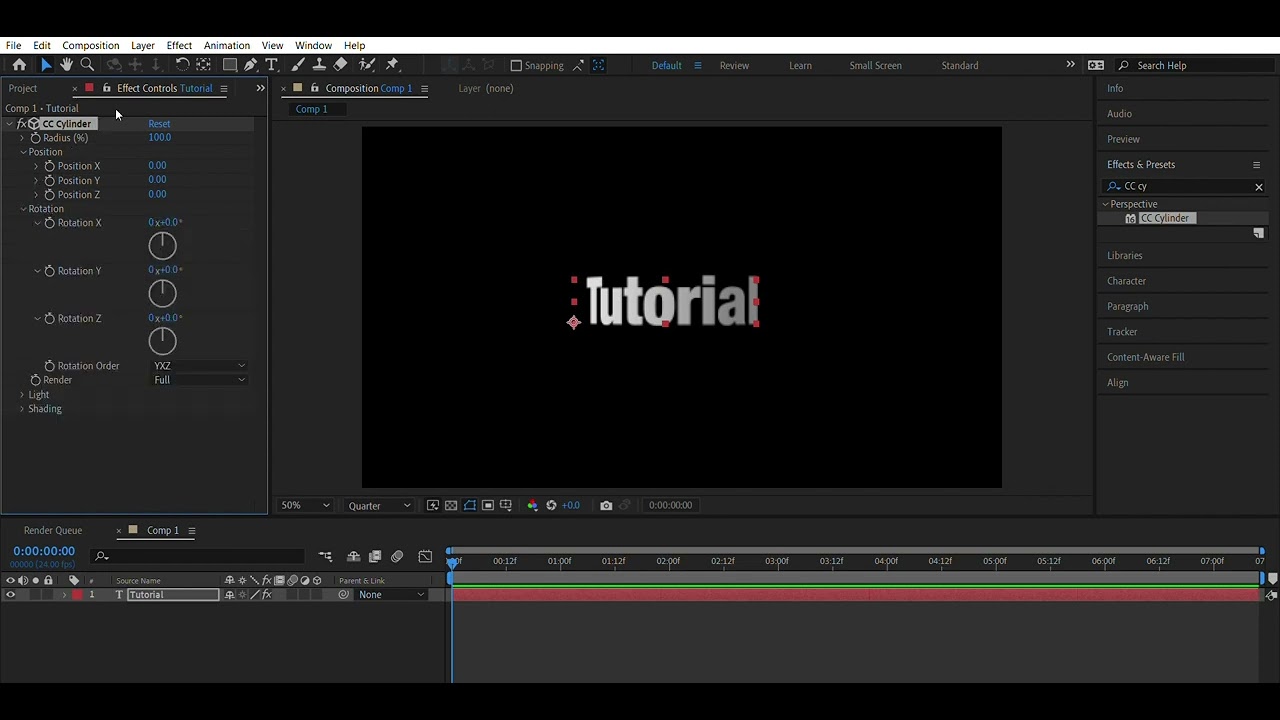Select the Clone Stamp tool
The image size is (1280, 720).
pyautogui.click(x=319, y=65)
